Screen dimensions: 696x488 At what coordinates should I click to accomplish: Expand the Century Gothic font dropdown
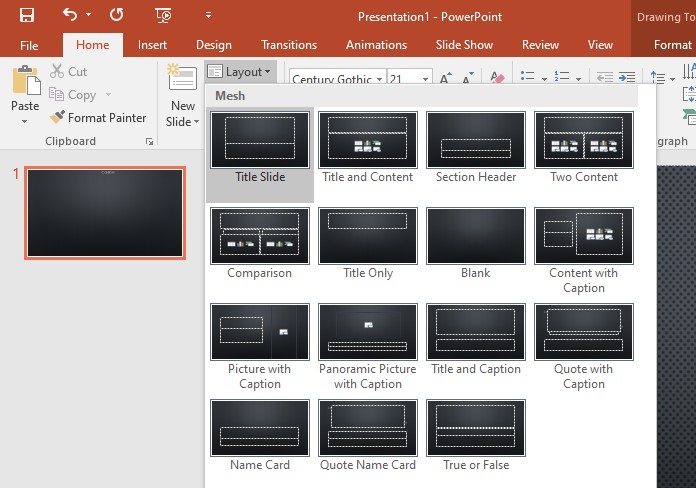380,79
